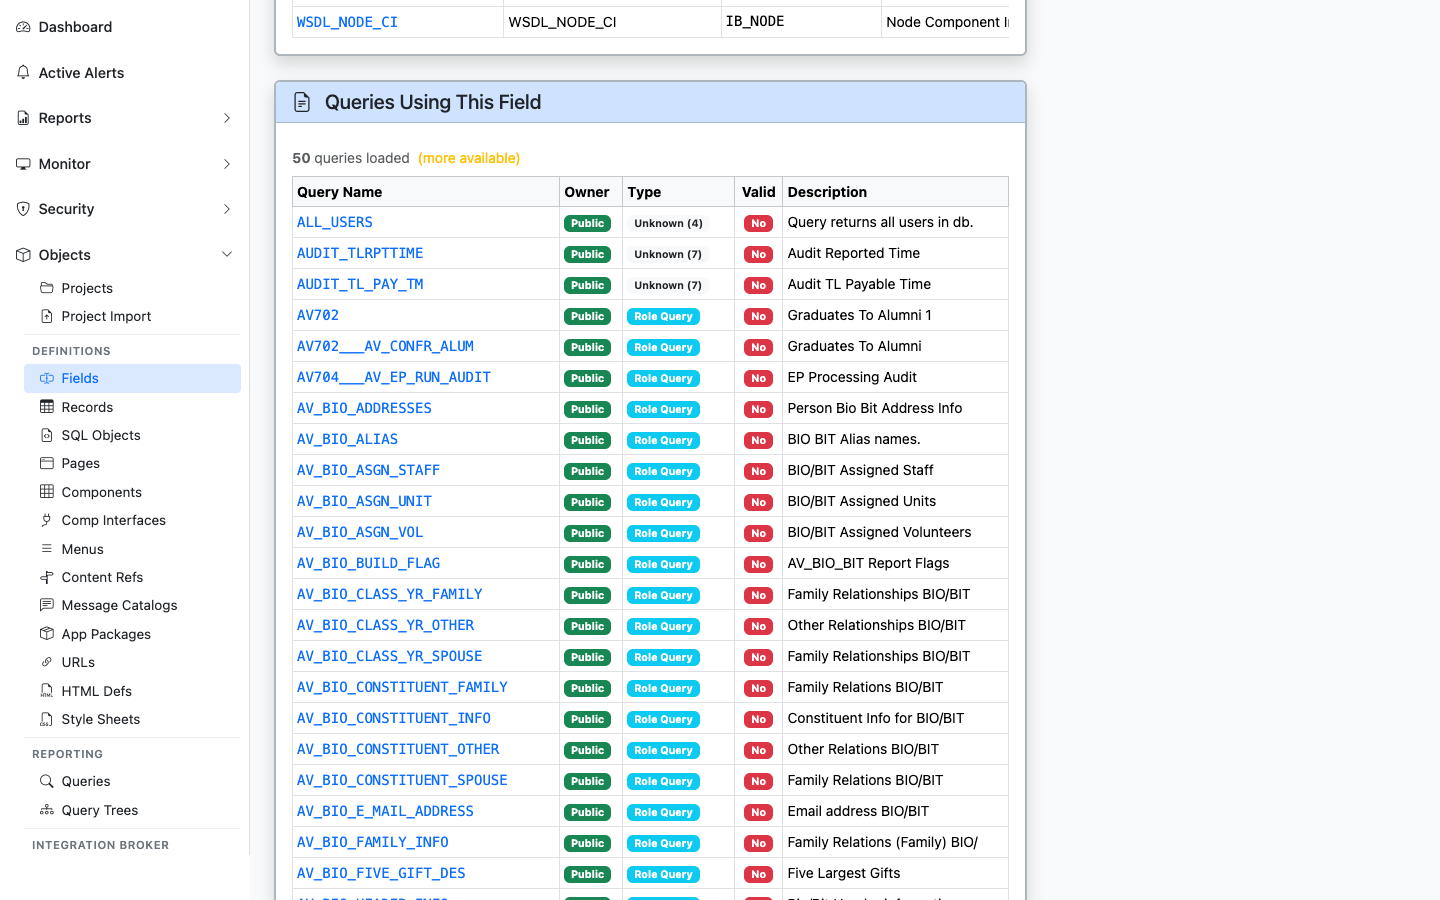Open the ALL_USERS query link
Image resolution: width=1440 pixels, height=900 pixels.
(335, 222)
